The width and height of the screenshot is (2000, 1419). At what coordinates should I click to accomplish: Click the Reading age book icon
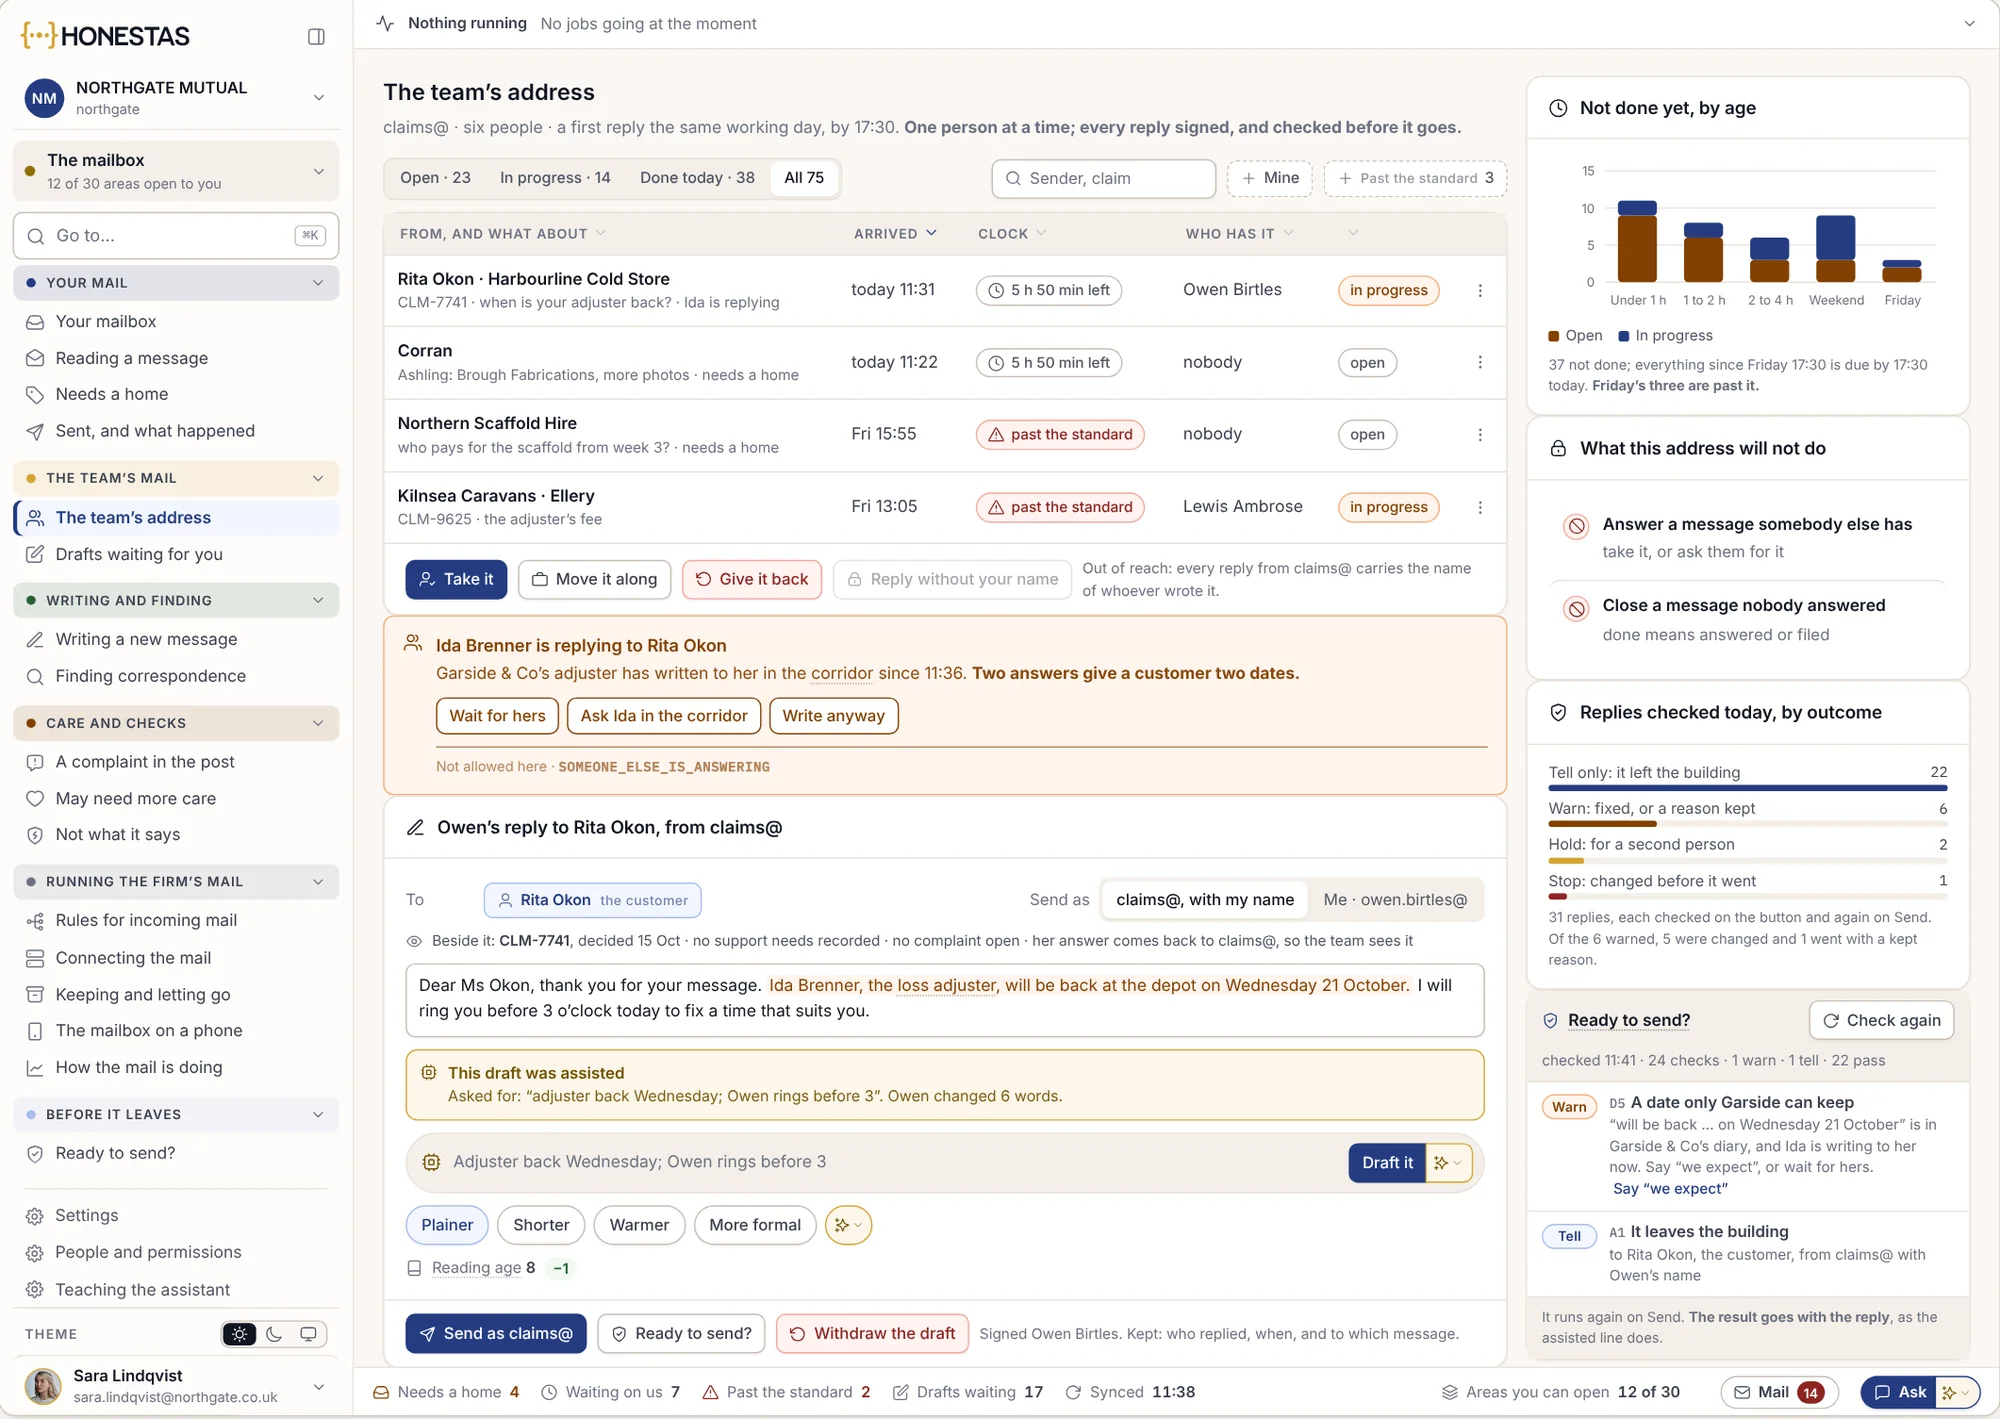[414, 1268]
